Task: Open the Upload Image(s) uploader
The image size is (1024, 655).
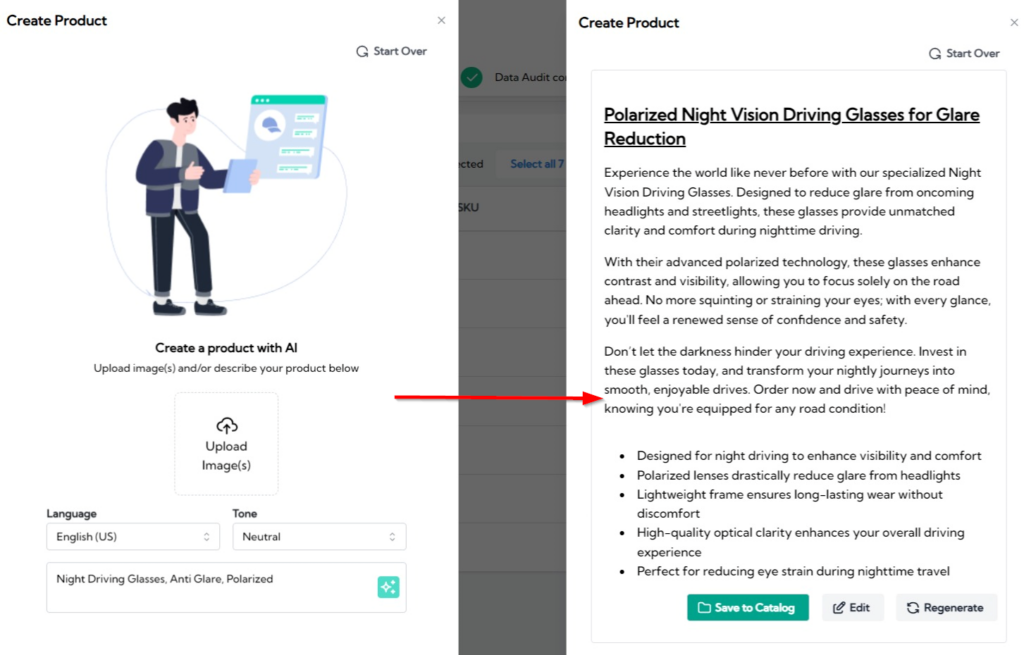Action: (226, 444)
